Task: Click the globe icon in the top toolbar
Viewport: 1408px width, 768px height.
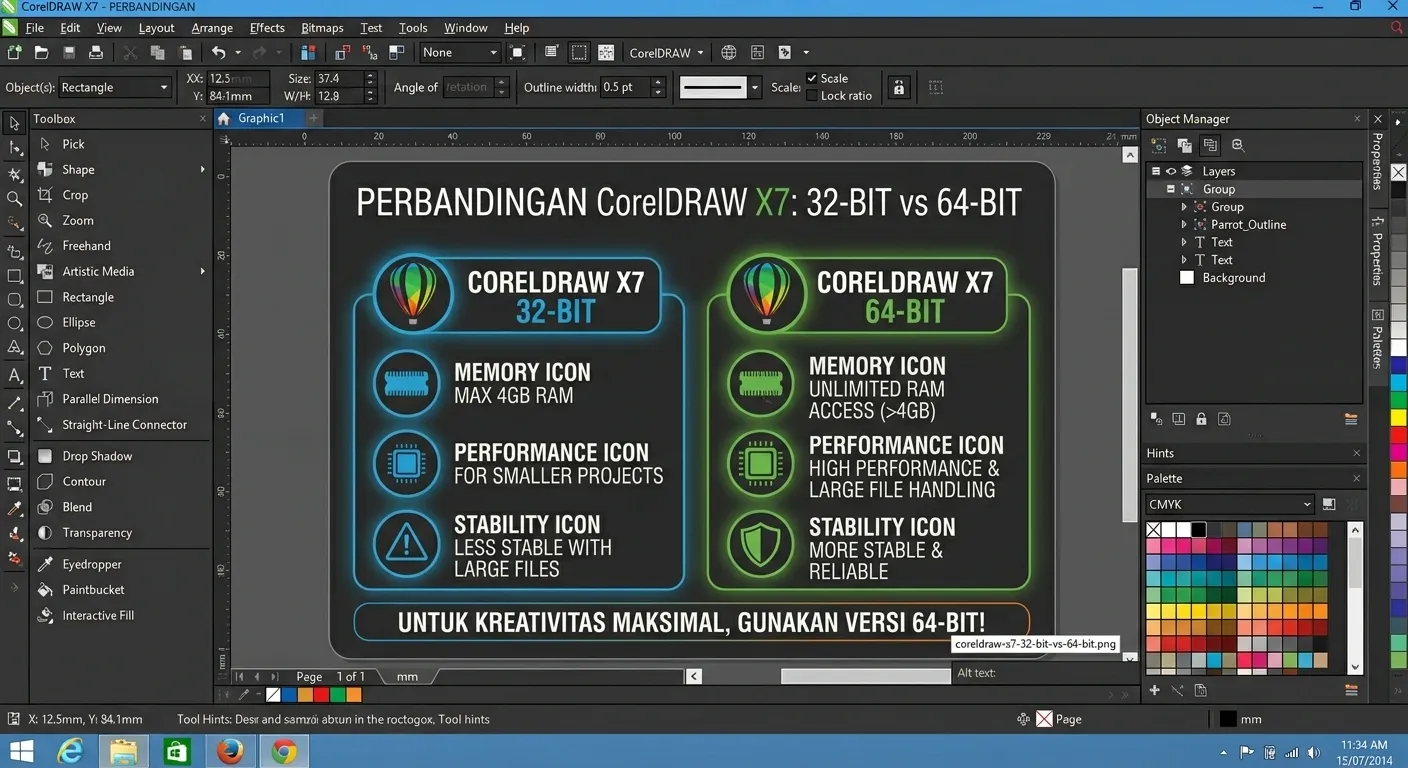Action: (729, 52)
